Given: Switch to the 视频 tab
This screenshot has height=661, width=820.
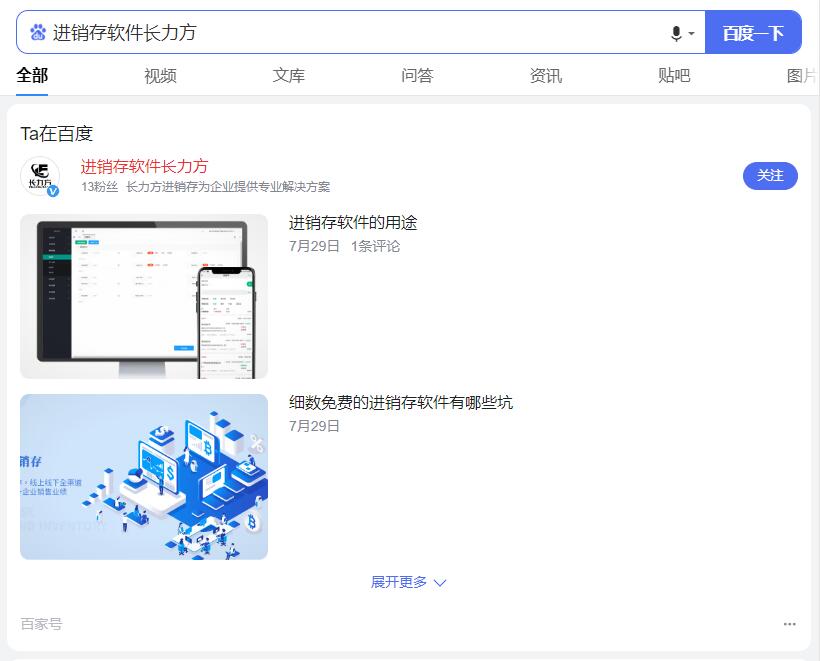Looking at the screenshot, I should (x=160, y=76).
